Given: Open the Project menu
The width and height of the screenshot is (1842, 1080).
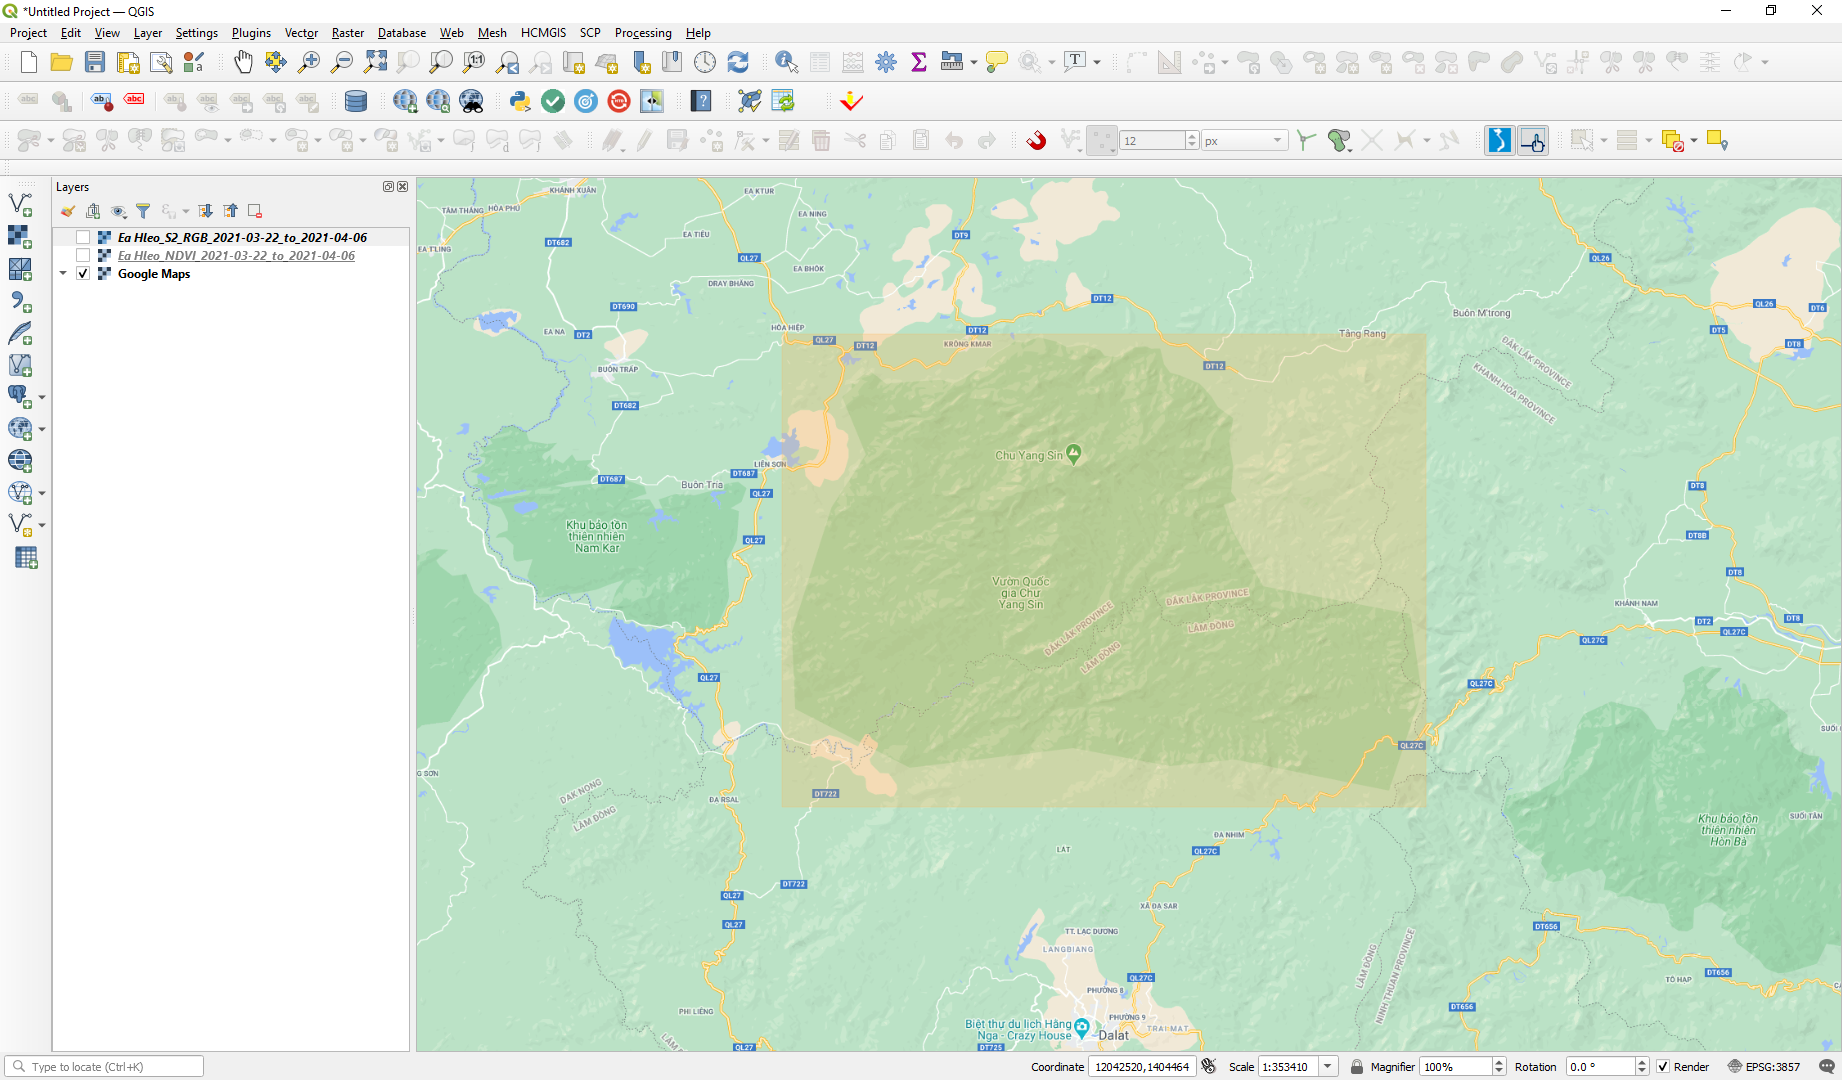Looking at the screenshot, I should (x=28, y=33).
